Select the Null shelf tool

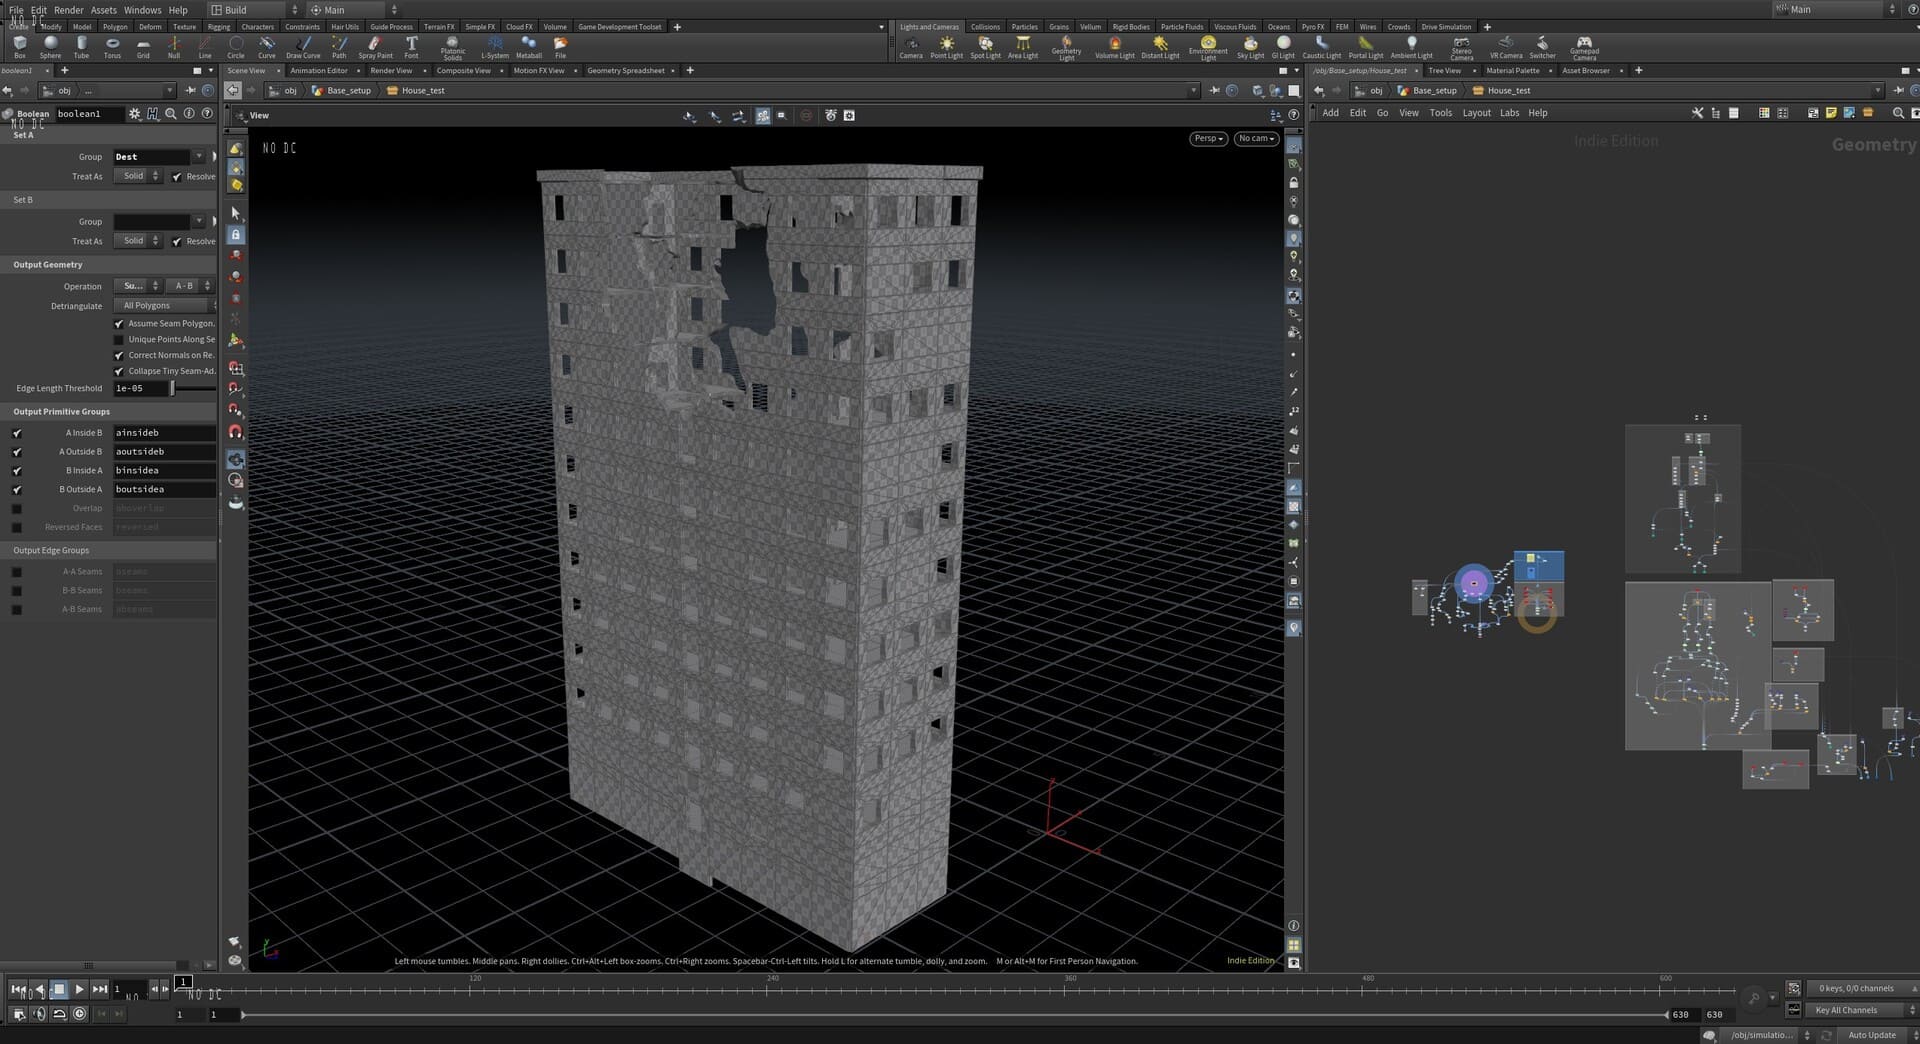[x=174, y=47]
